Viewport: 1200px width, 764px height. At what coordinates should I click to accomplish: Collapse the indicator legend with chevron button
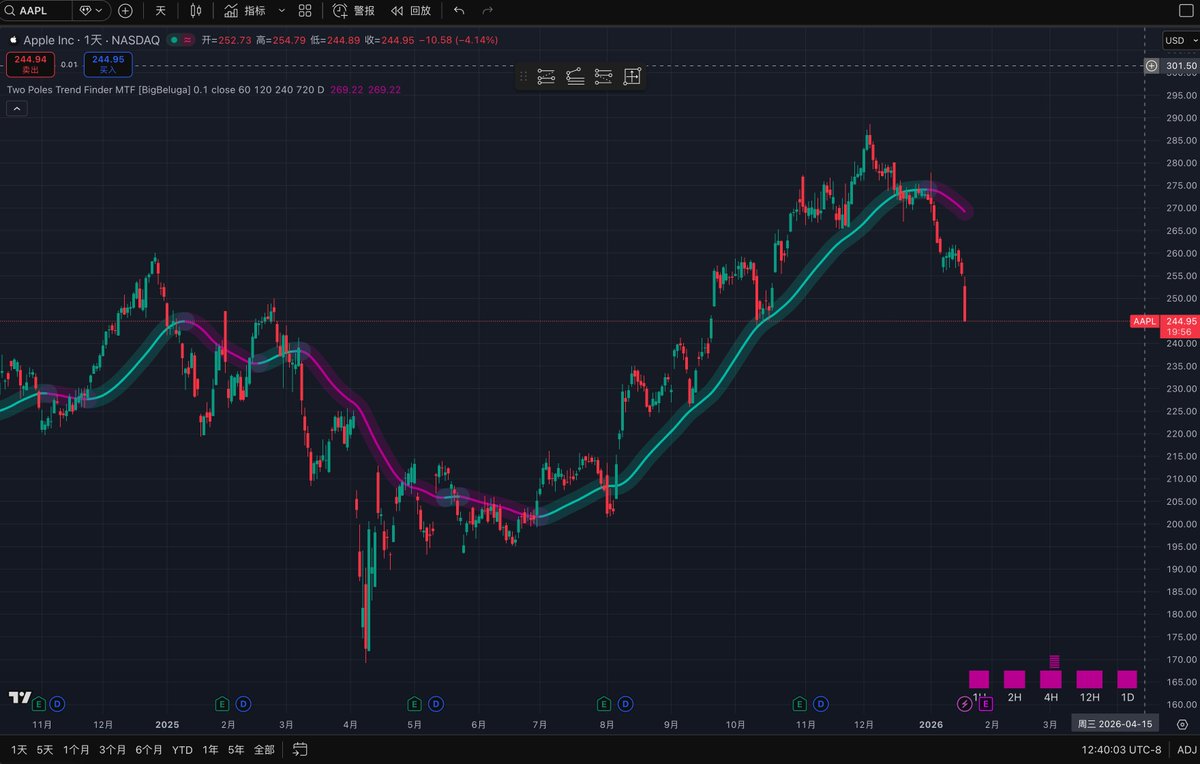tap(16, 108)
